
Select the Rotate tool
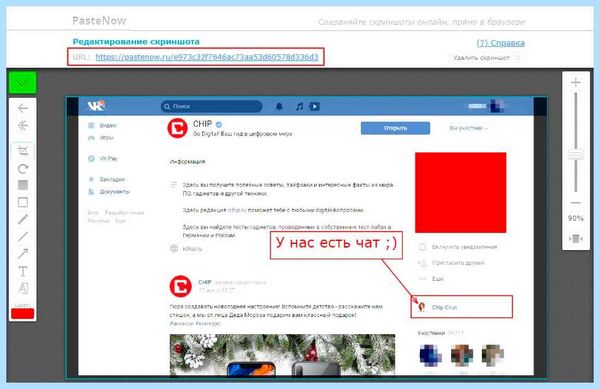[23, 168]
